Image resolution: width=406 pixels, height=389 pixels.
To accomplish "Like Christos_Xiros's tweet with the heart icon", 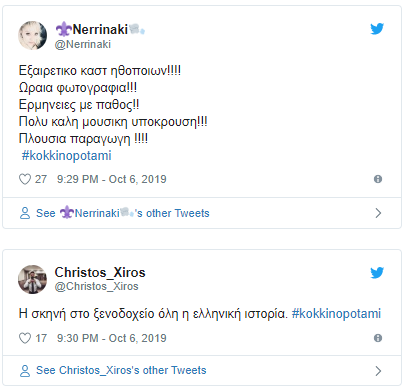I will coord(25,338).
